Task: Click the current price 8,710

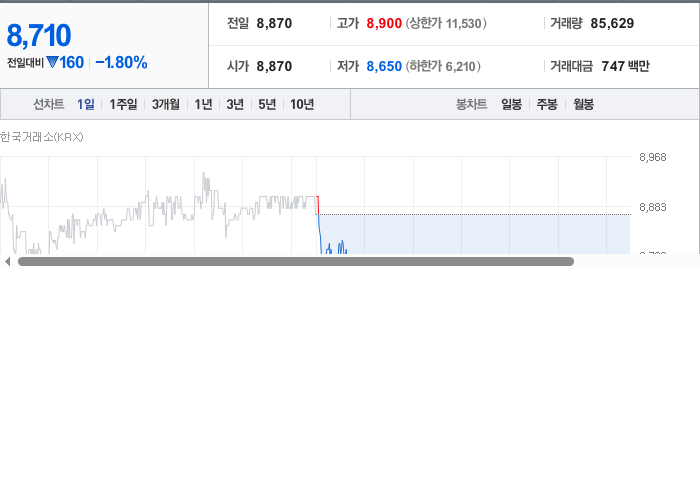Action: pos(39,35)
